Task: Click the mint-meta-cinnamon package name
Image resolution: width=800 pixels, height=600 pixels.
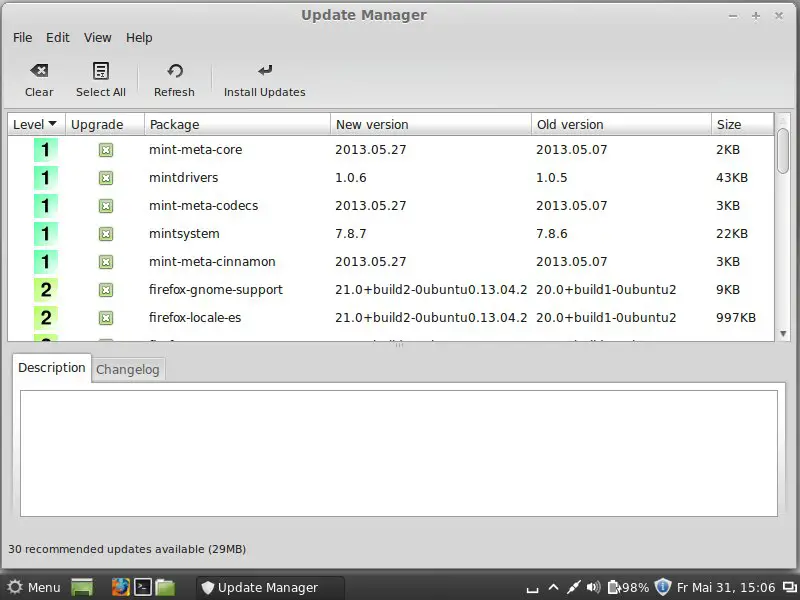Action: point(212,262)
